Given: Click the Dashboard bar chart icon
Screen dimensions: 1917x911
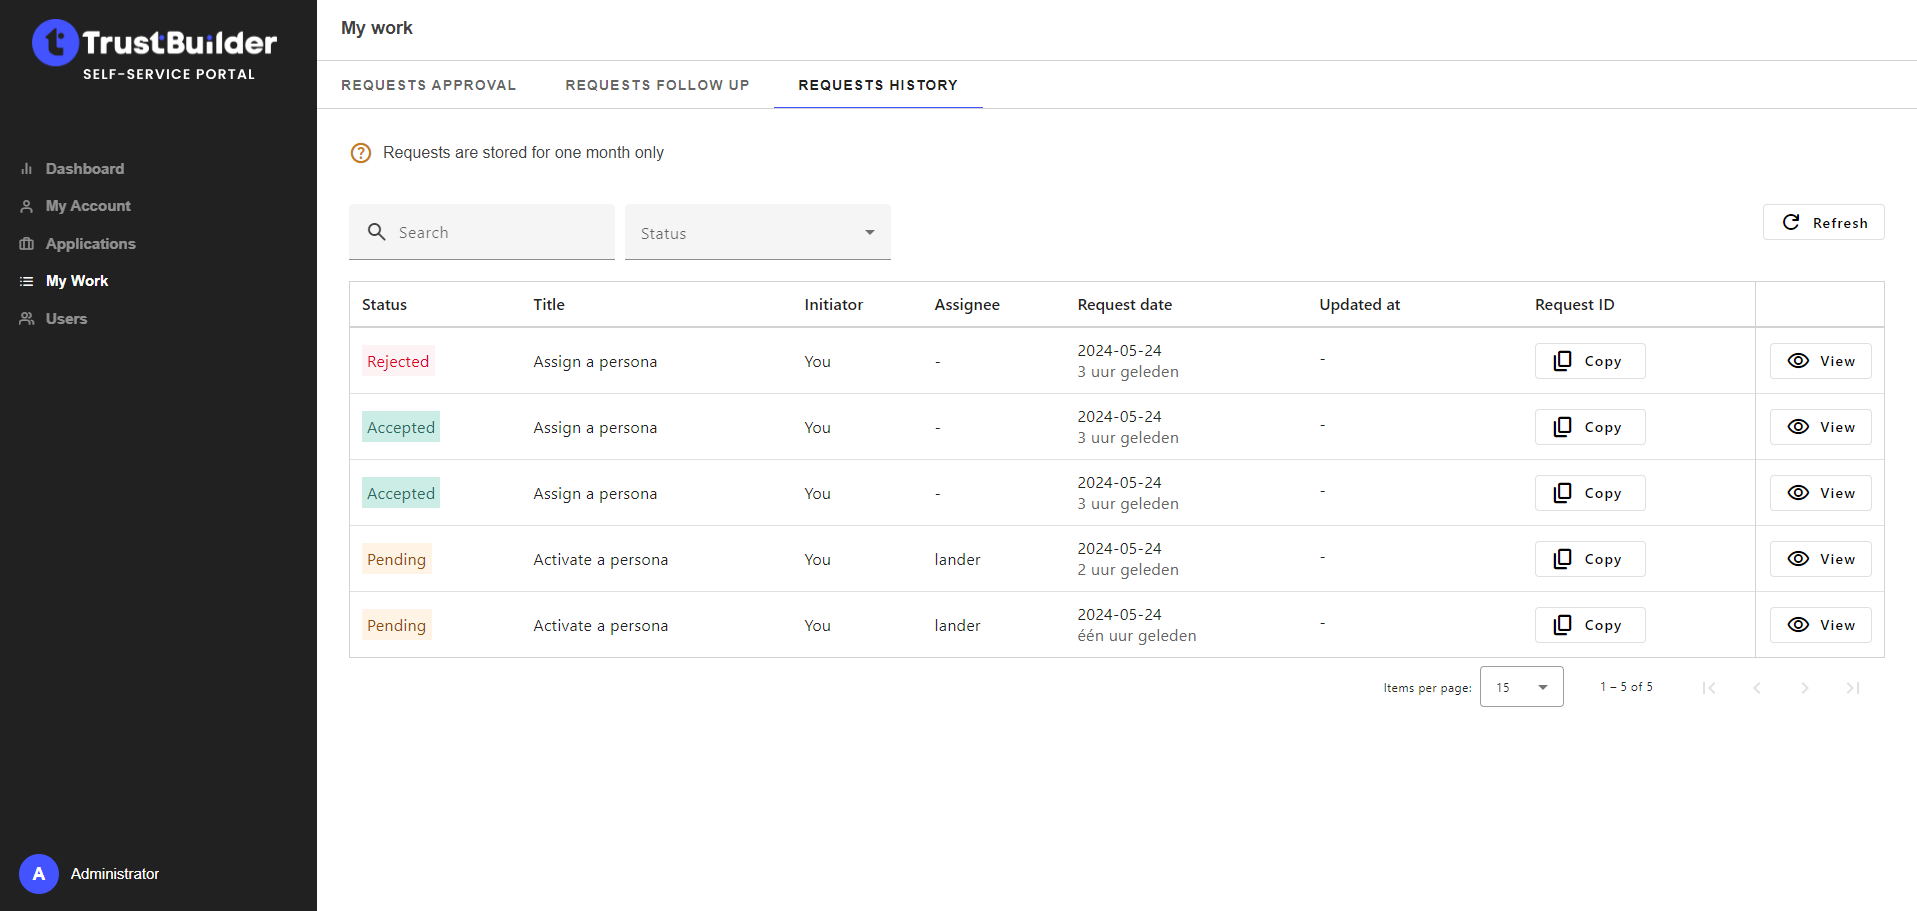Looking at the screenshot, I should coord(27,169).
